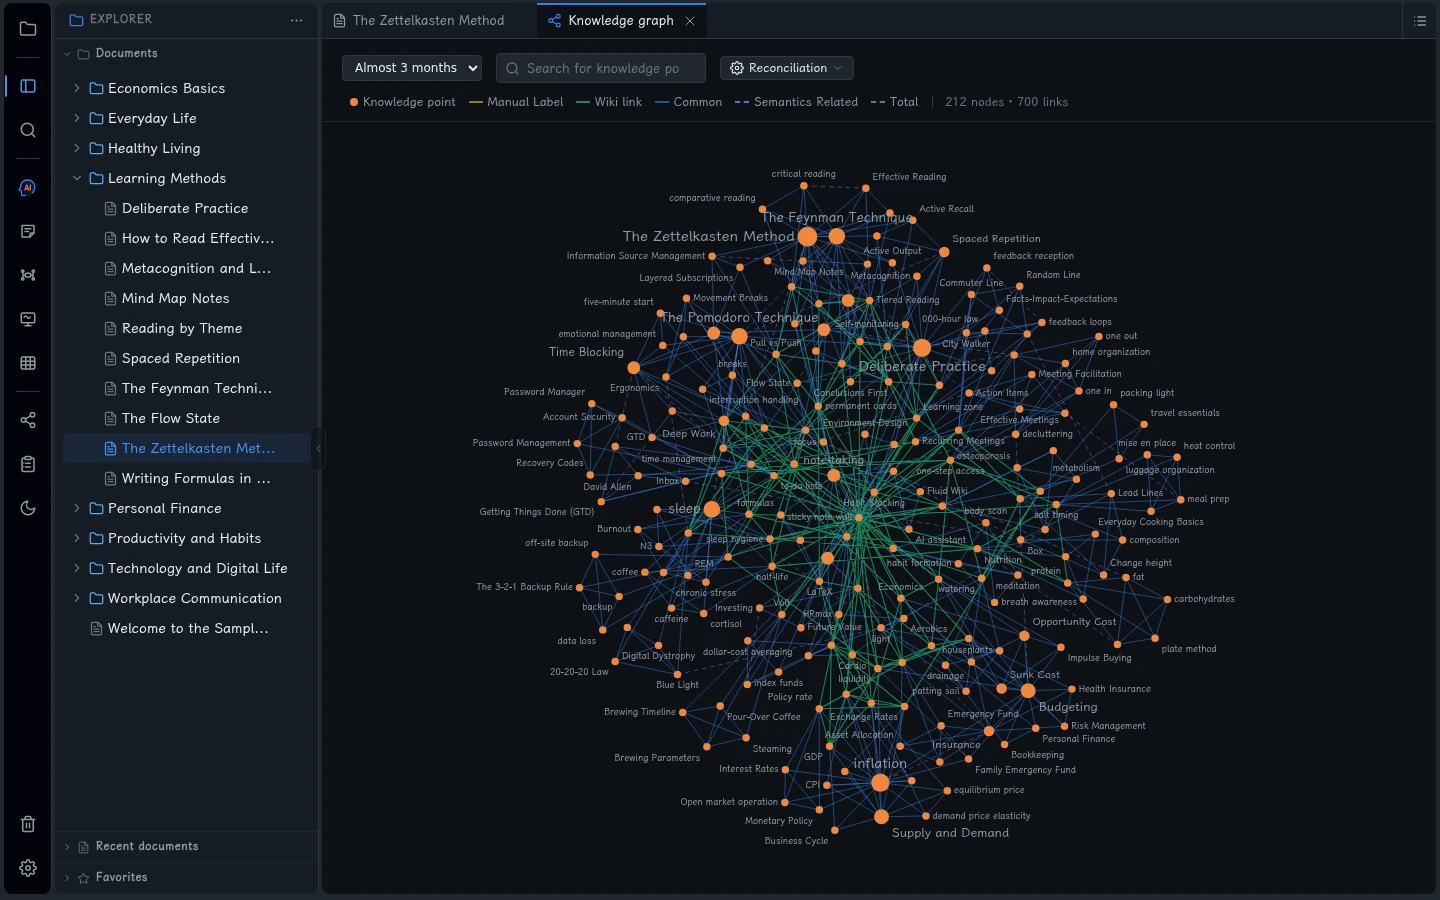The width and height of the screenshot is (1440, 900).
Task: Open the trash bin icon
Action: coord(28,824)
